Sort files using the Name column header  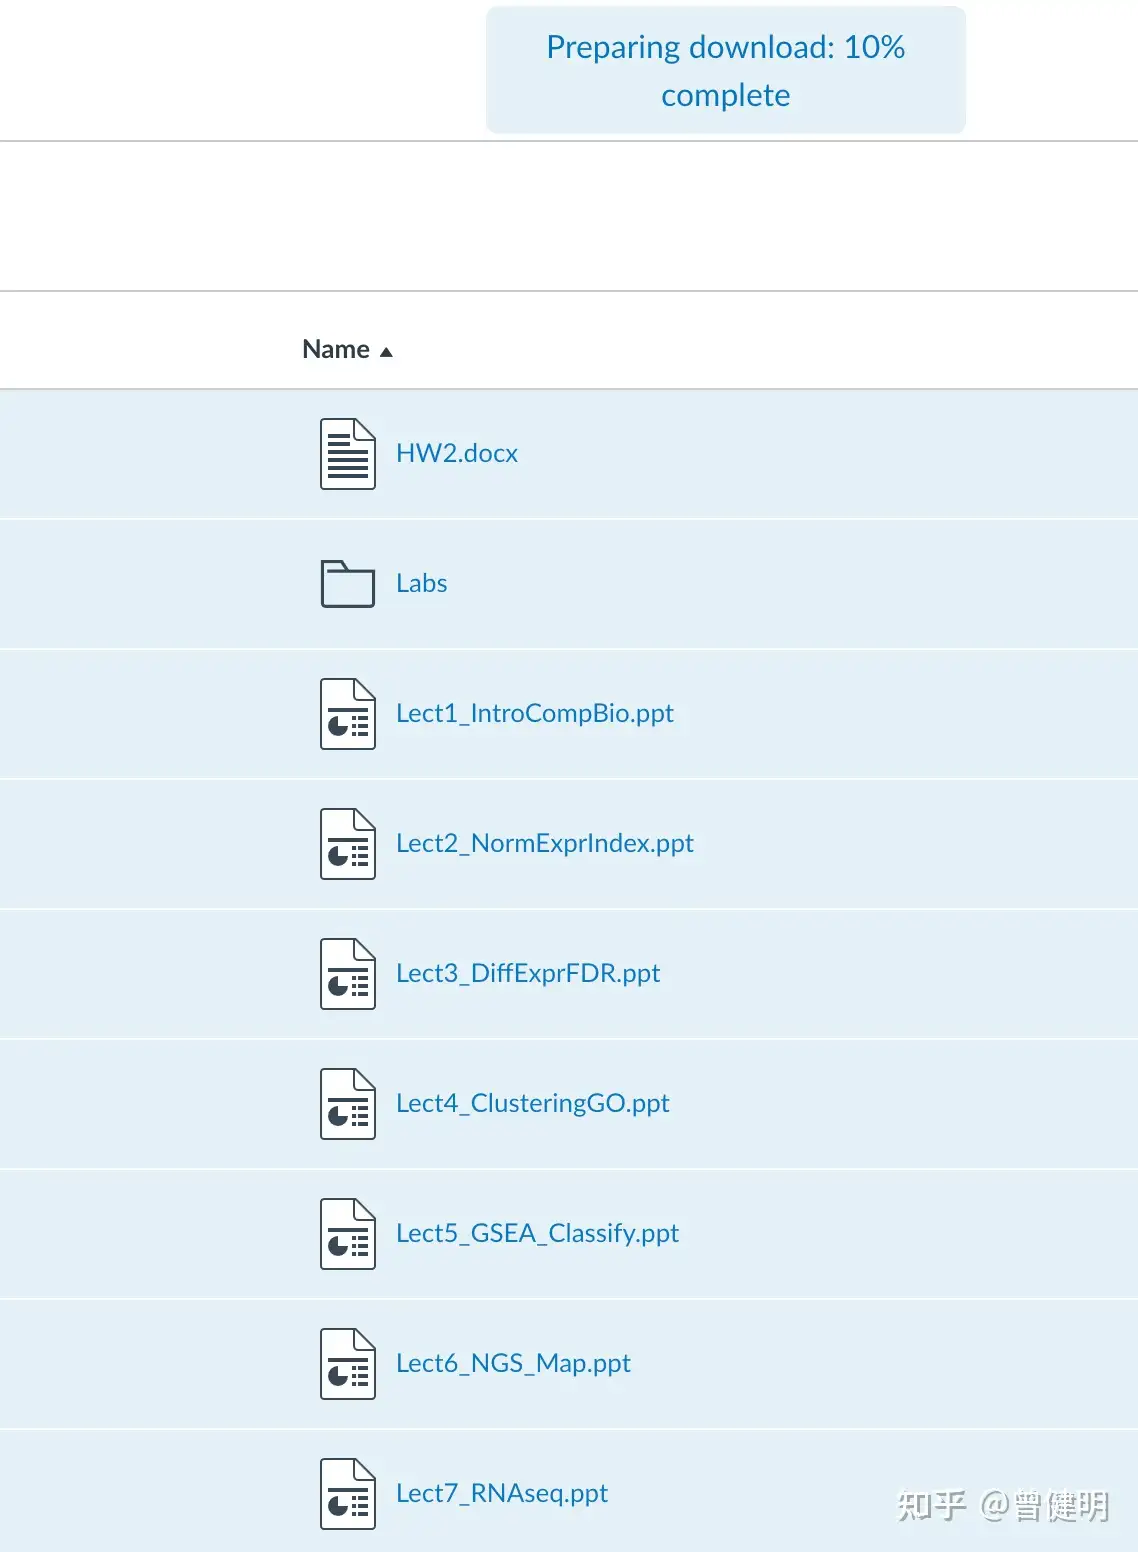[336, 349]
